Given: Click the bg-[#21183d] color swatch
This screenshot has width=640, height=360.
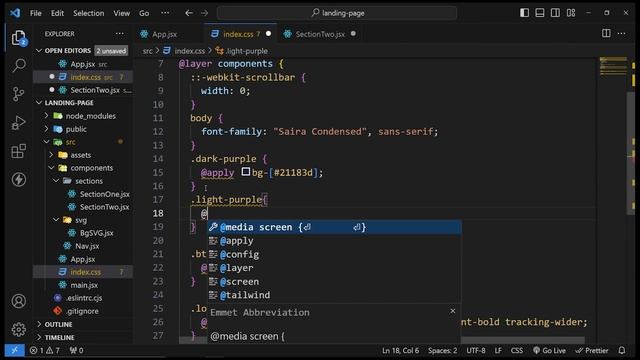Looking at the screenshot, I should 246,172.
